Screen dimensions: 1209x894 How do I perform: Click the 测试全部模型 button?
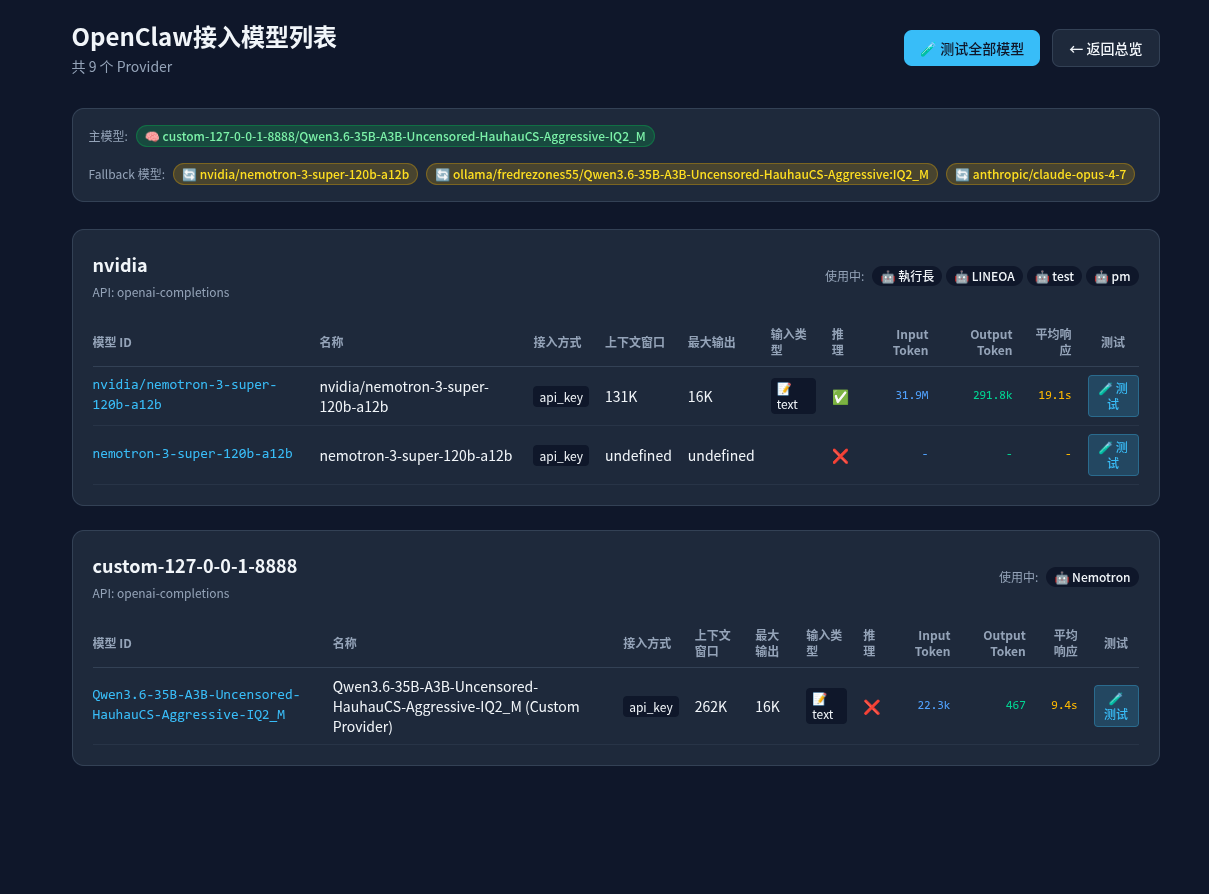pos(971,48)
